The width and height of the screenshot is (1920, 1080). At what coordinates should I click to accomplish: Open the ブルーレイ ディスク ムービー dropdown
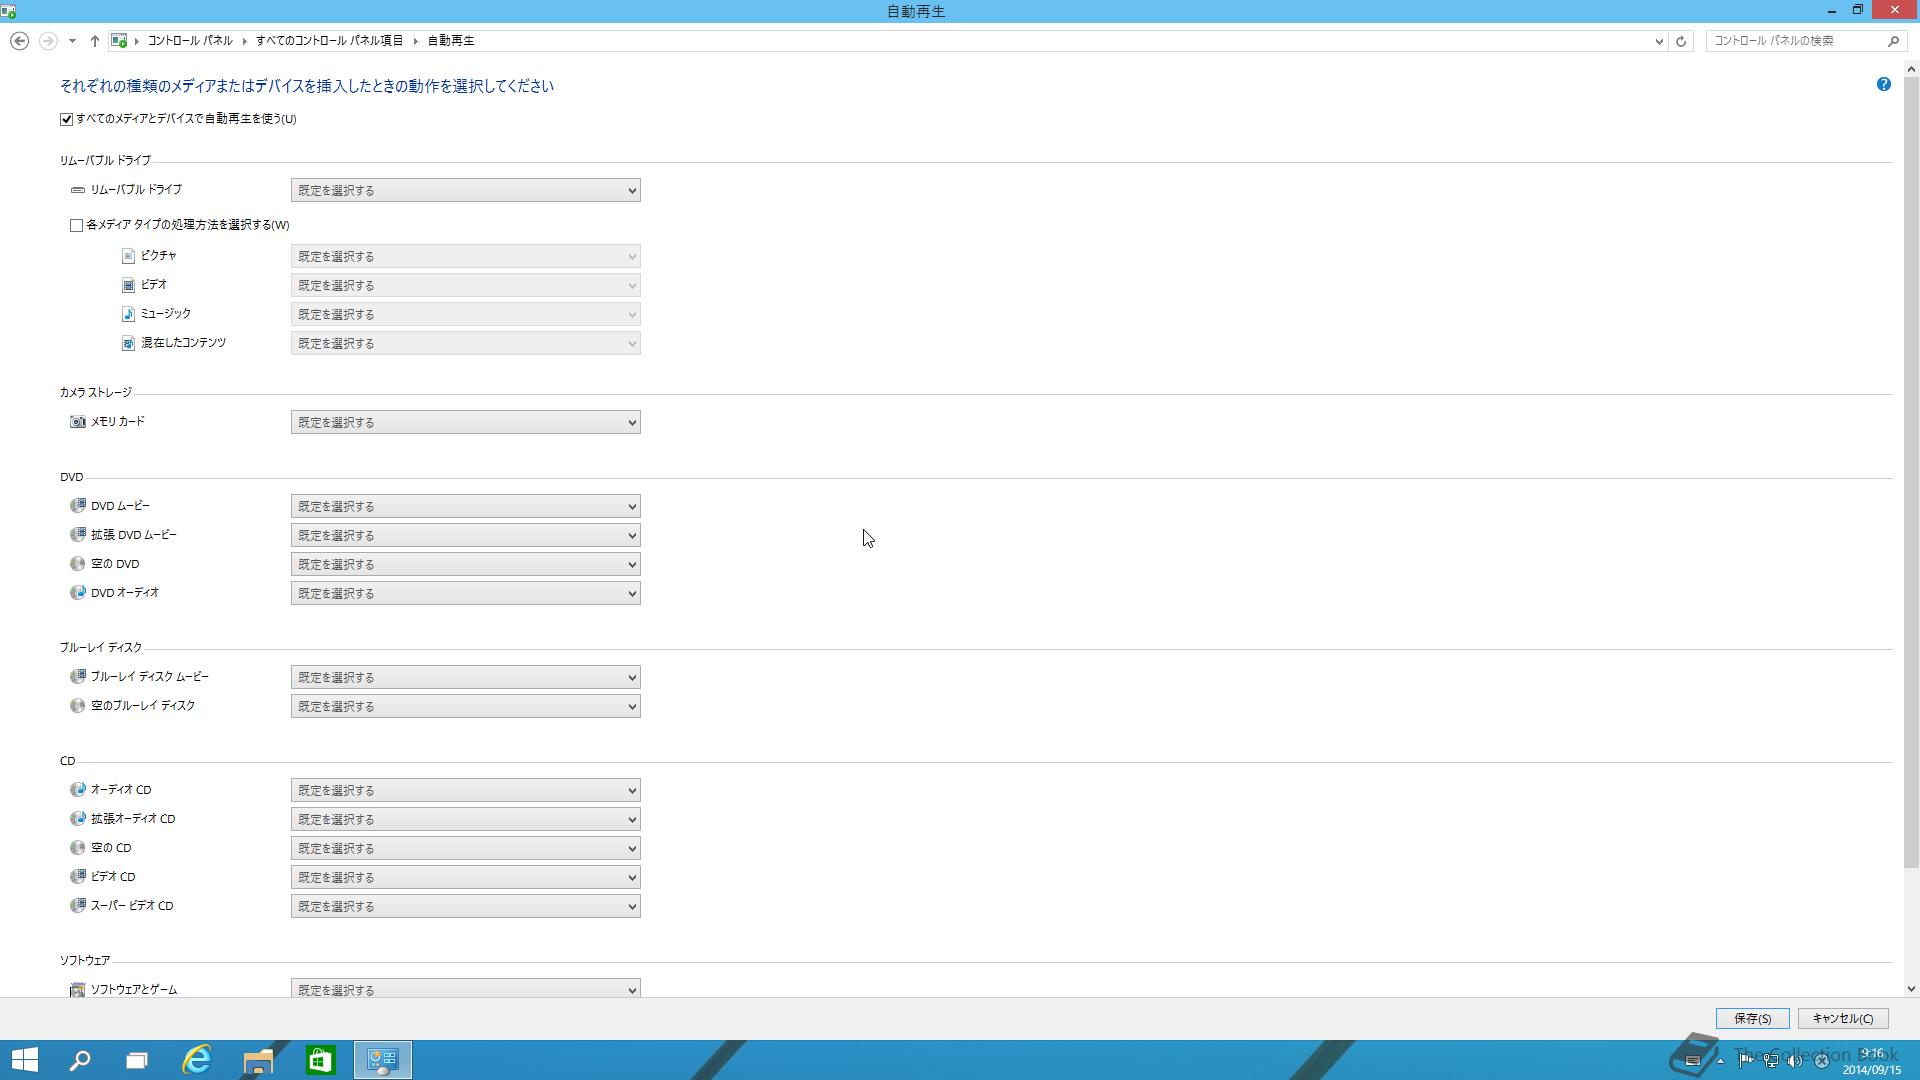pyautogui.click(x=466, y=677)
